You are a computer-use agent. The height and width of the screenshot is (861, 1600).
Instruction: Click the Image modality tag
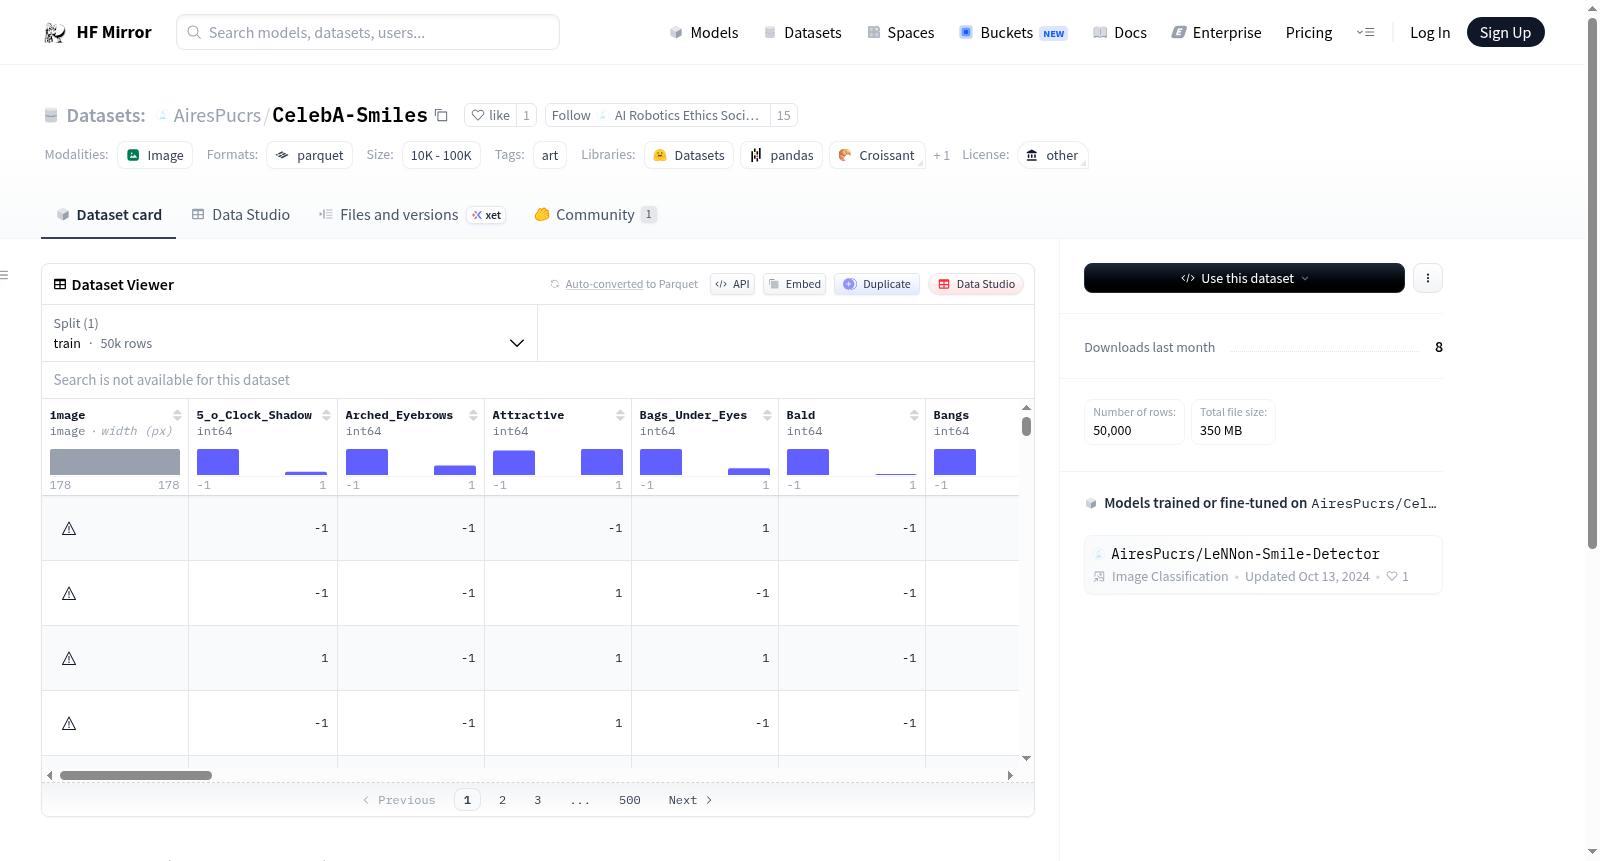(155, 155)
